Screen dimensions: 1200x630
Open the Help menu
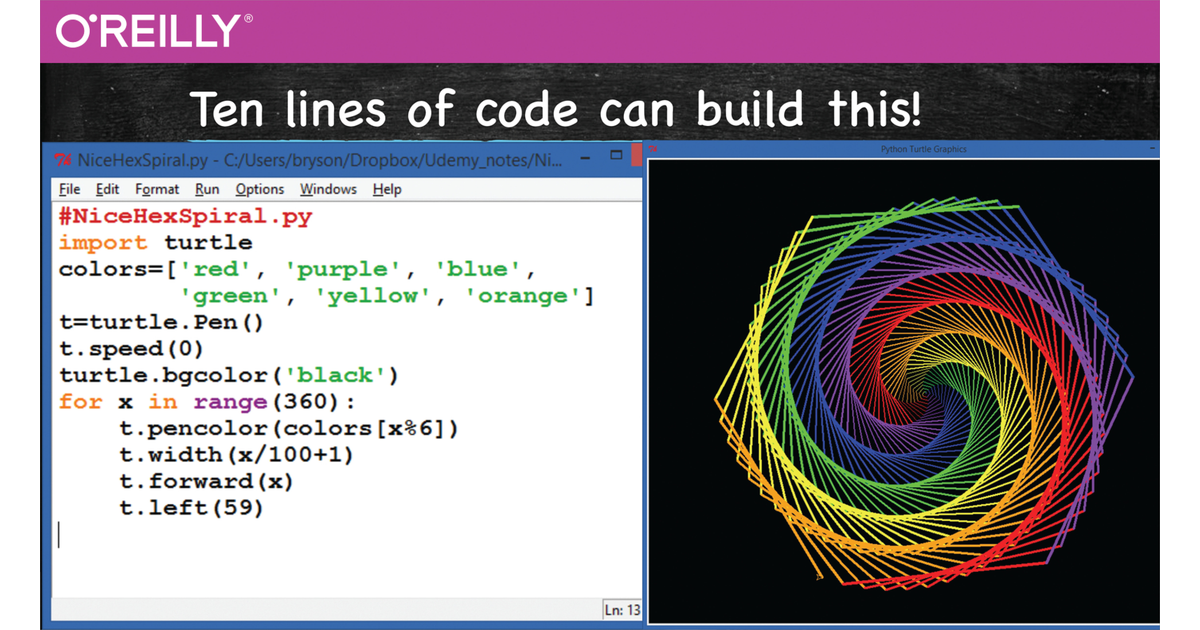point(386,189)
